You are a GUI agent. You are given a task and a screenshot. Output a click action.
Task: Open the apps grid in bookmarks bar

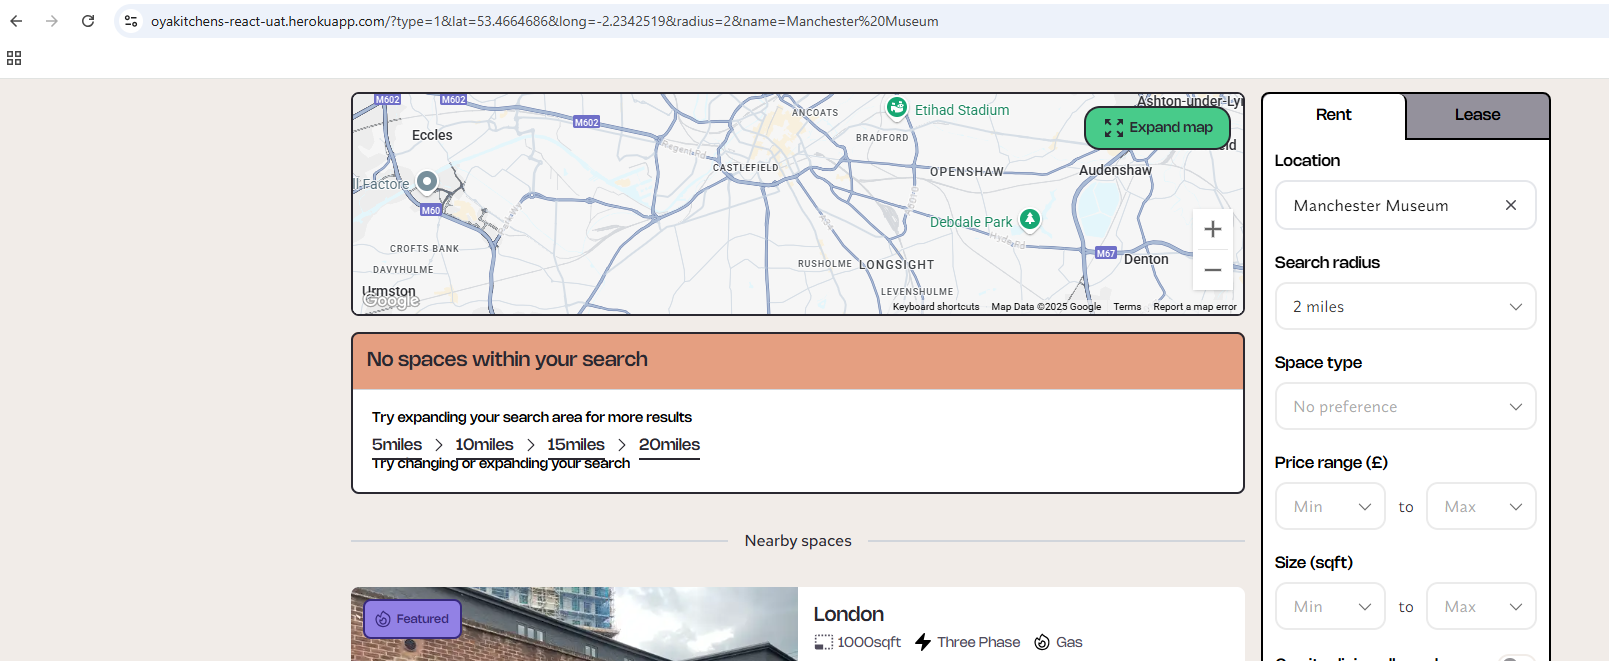click(x=14, y=58)
